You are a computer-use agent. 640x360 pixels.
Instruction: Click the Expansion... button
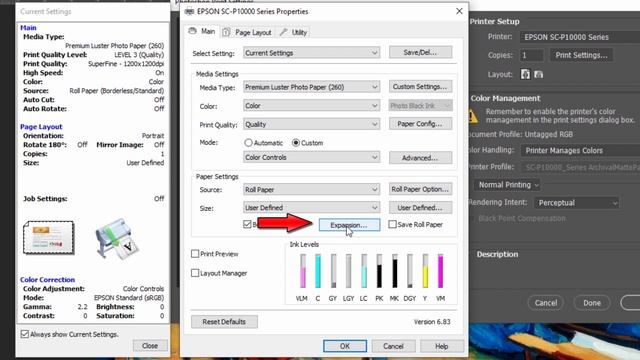tap(349, 225)
